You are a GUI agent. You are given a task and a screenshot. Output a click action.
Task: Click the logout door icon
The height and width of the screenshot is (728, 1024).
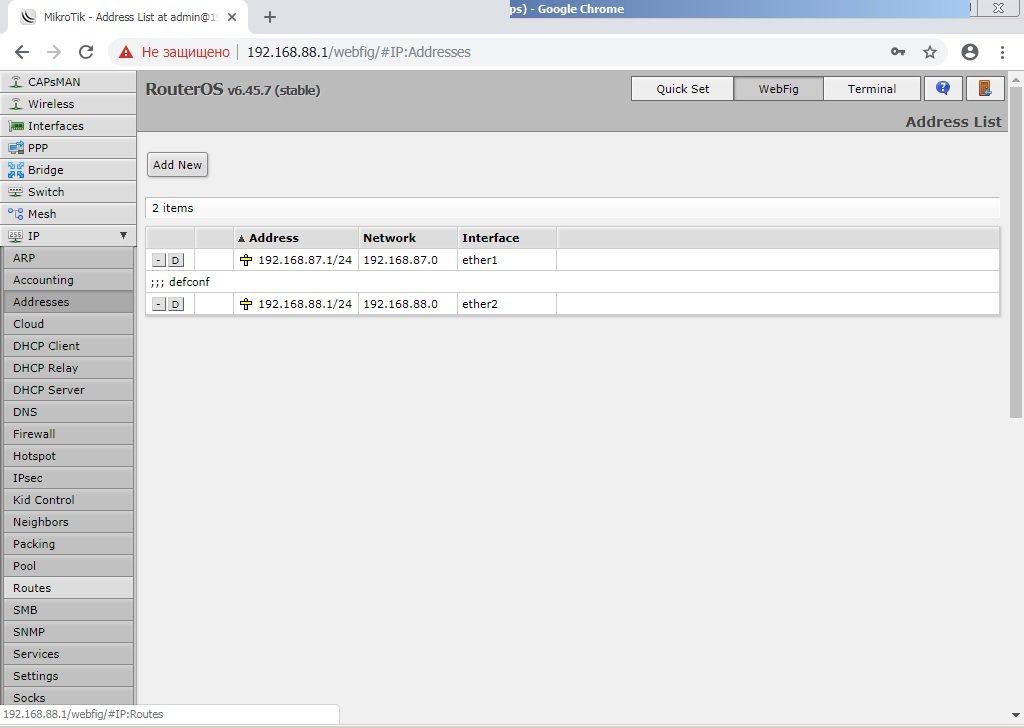tap(985, 88)
